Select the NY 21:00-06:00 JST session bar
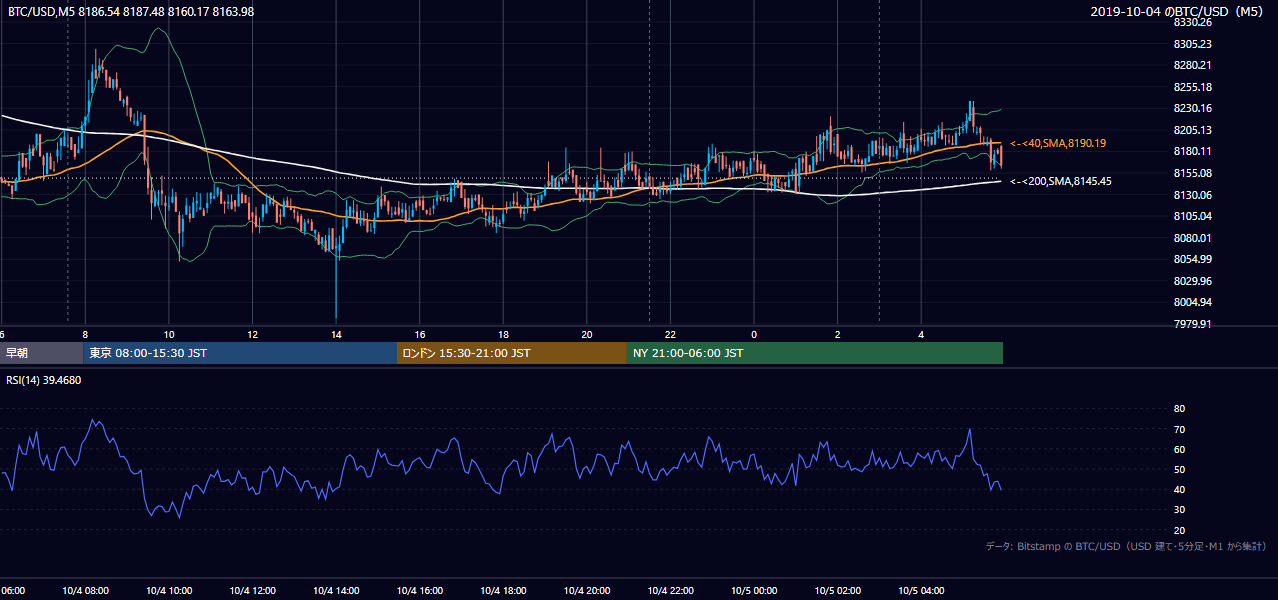This screenshot has height=600, width=1278. coord(815,353)
